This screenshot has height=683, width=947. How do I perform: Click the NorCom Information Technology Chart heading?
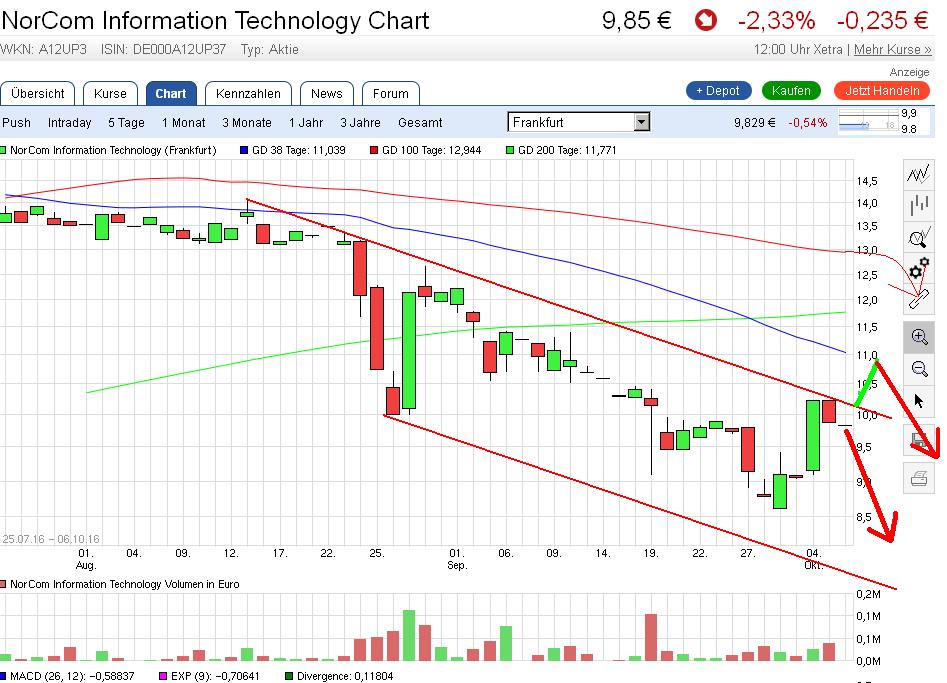(215, 21)
